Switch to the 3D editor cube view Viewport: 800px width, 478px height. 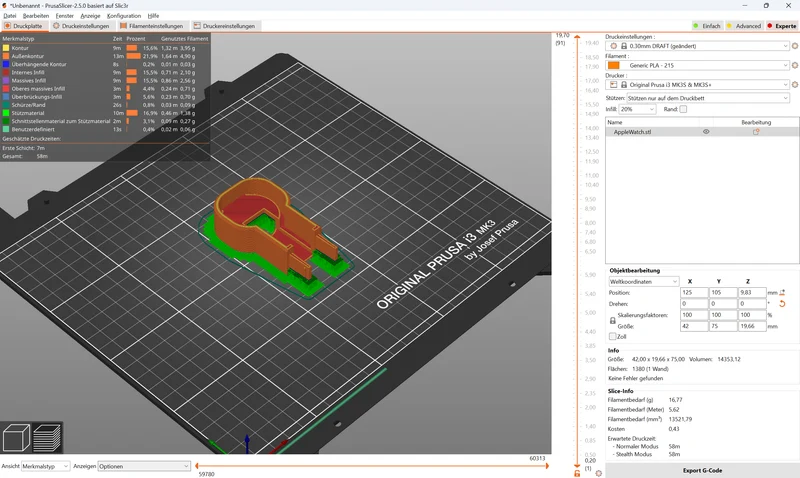tap(16, 438)
